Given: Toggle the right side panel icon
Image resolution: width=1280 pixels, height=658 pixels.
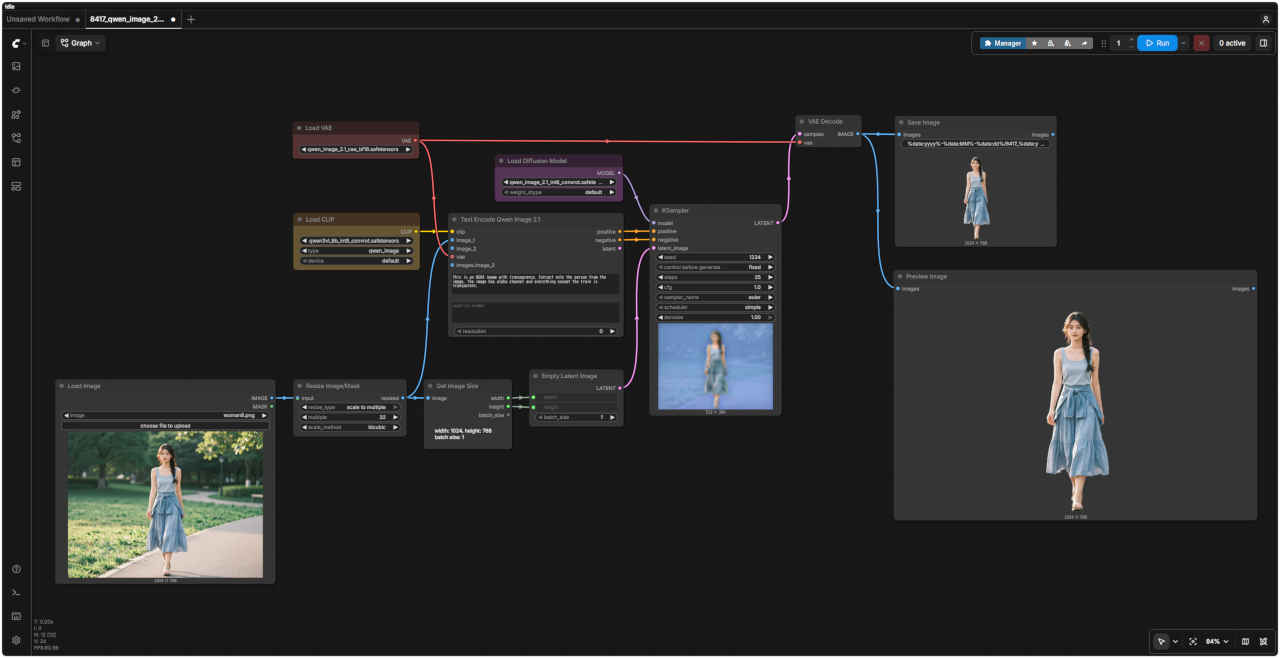Looking at the screenshot, I should 1263,43.
